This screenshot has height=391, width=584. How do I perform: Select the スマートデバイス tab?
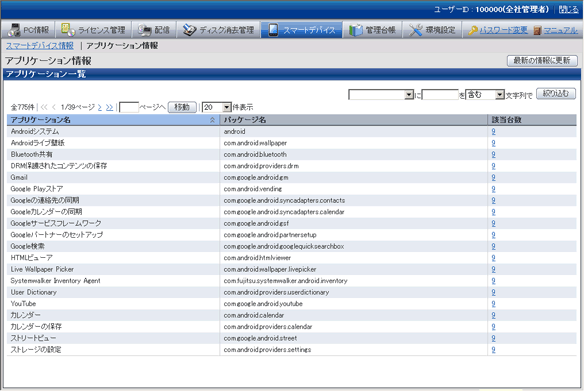click(x=301, y=30)
